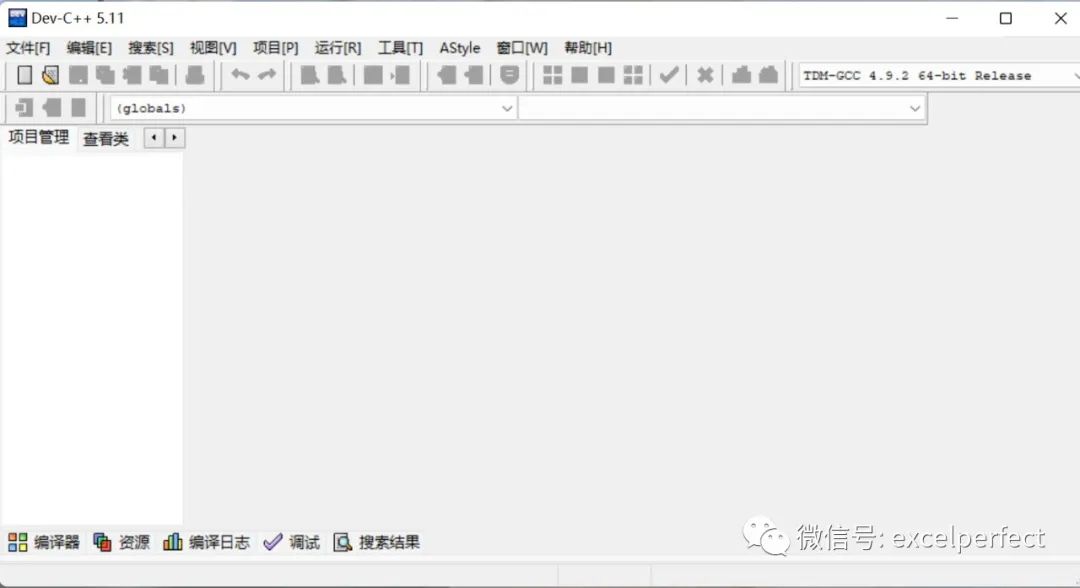Open the 运行[R] menu
Viewport: 1080px width, 588px height.
click(x=338, y=48)
